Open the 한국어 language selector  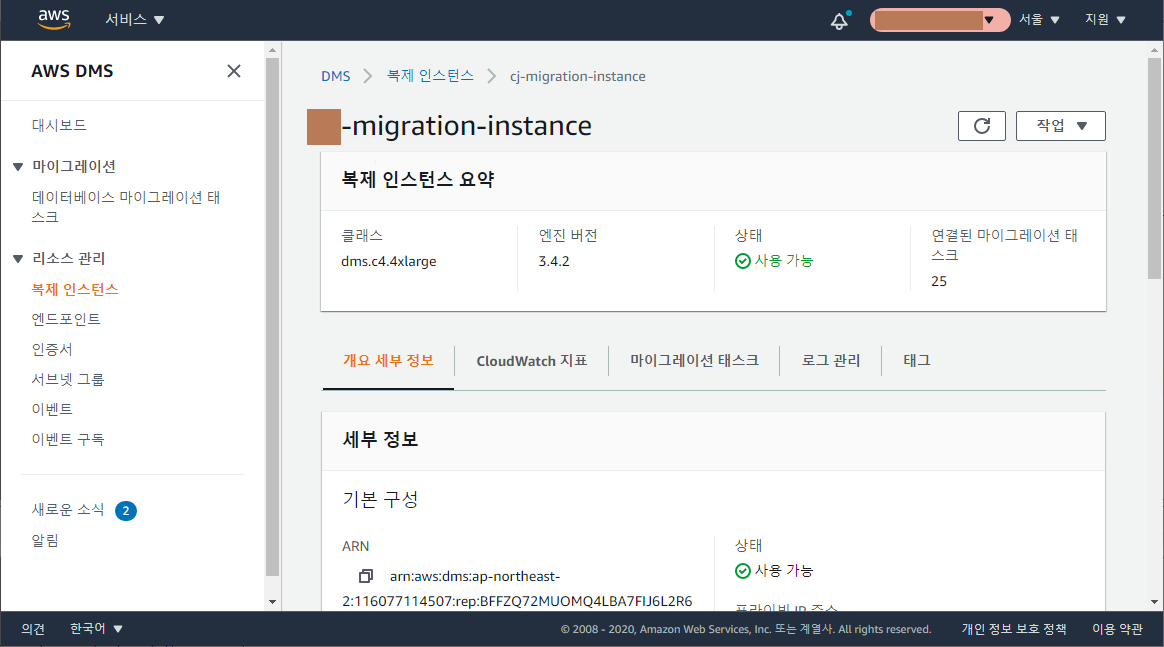tap(96, 629)
